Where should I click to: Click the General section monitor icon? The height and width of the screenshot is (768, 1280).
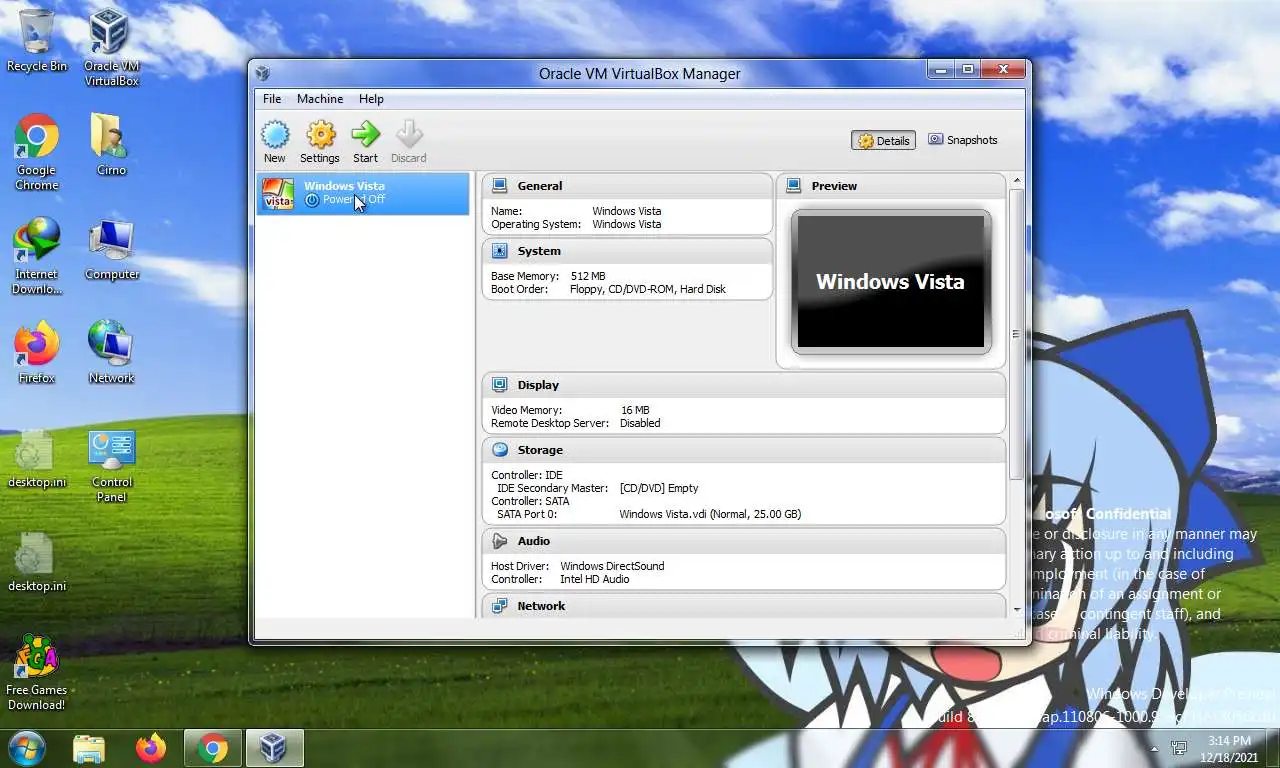click(499, 186)
